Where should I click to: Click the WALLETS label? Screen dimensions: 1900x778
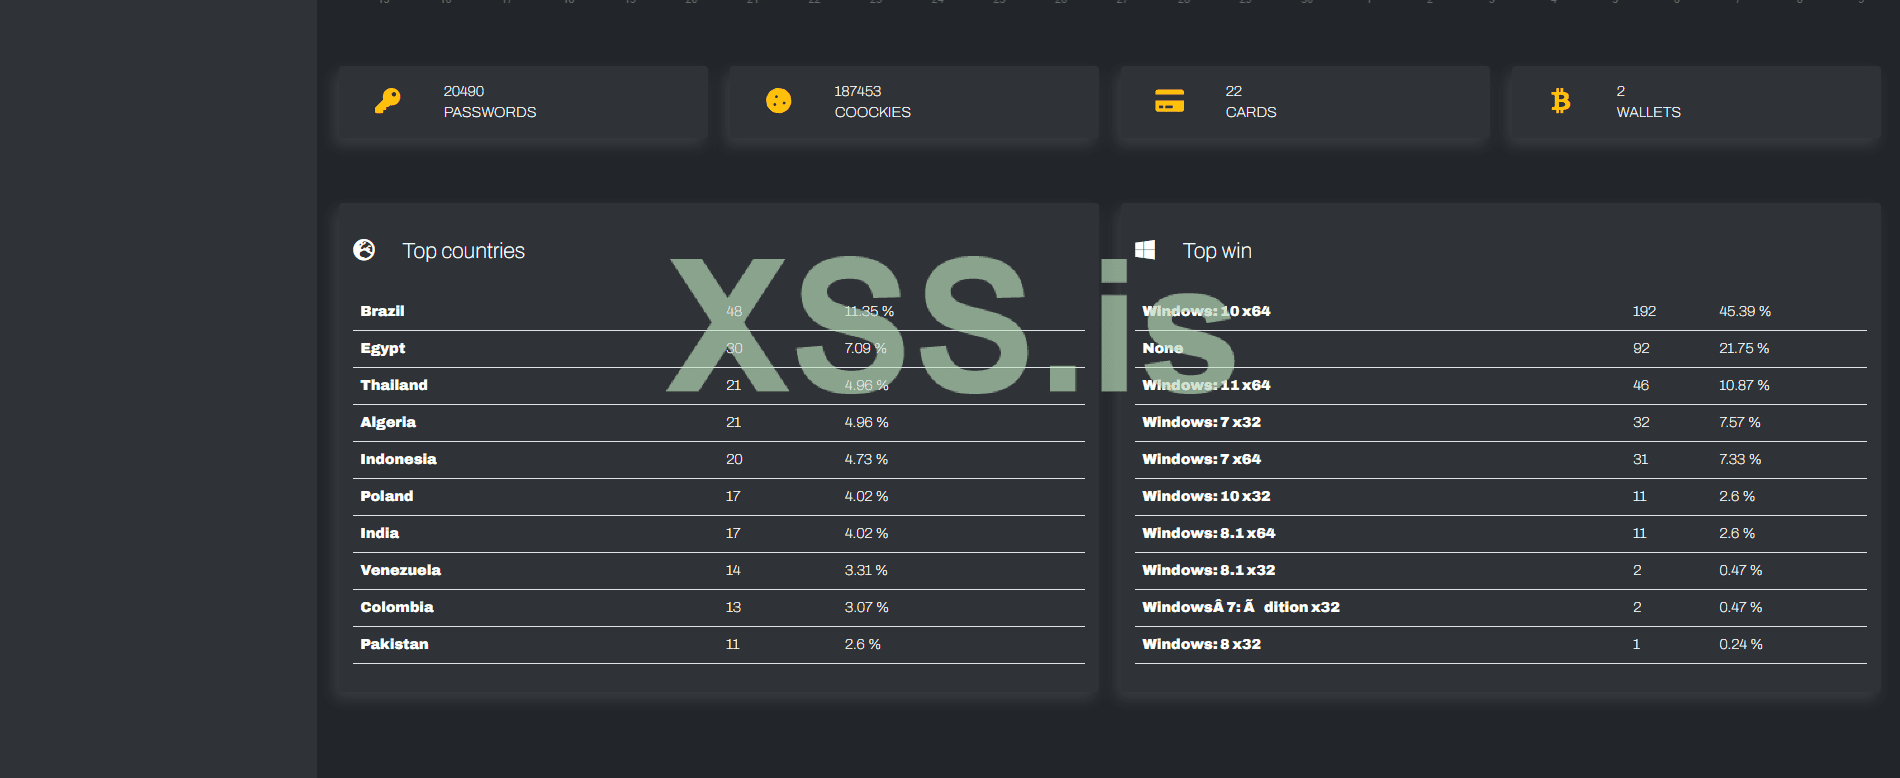1649,112
